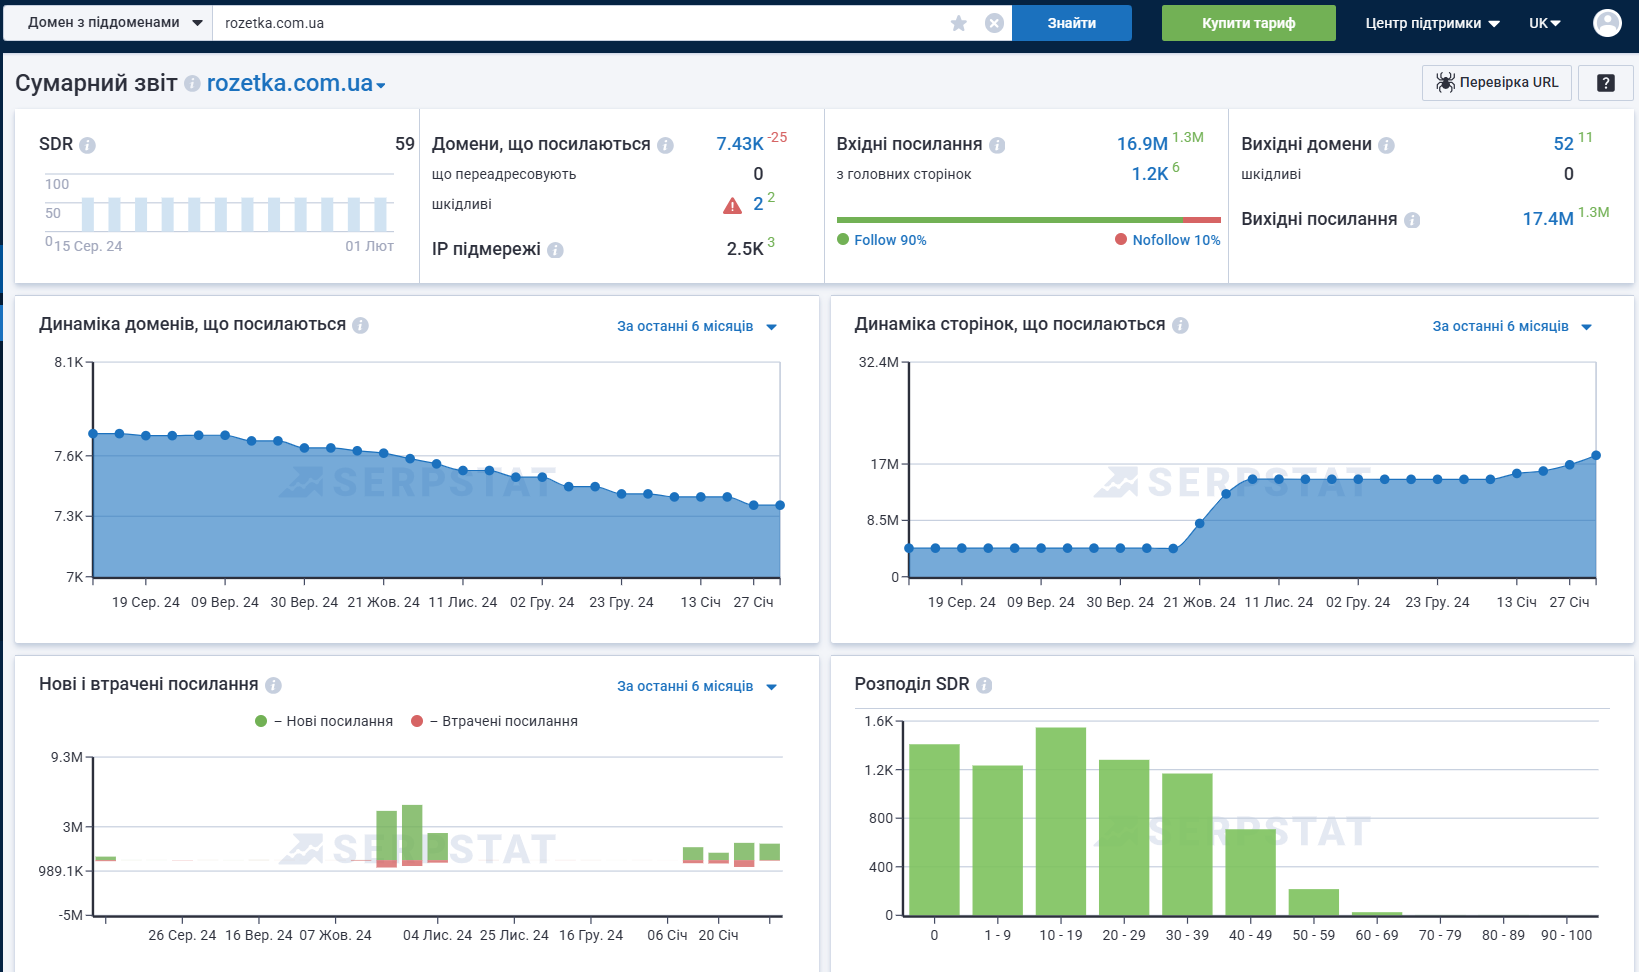The height and width of the screenshot is (972, 1639).
Task: Click the 0 bar in Розподіл SDR chart
Action: 934,829
